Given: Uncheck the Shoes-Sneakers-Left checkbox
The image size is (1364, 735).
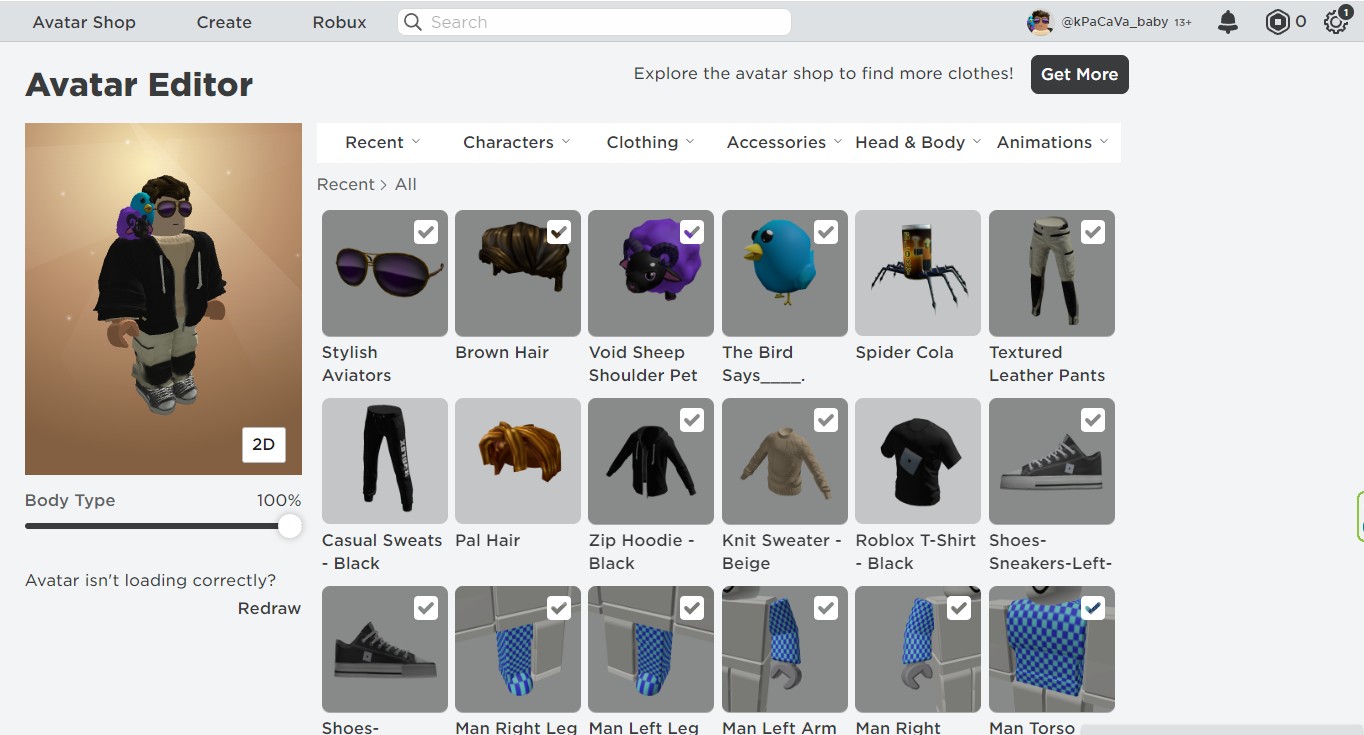Looking at the screenshot, I should pos(1093,420).
